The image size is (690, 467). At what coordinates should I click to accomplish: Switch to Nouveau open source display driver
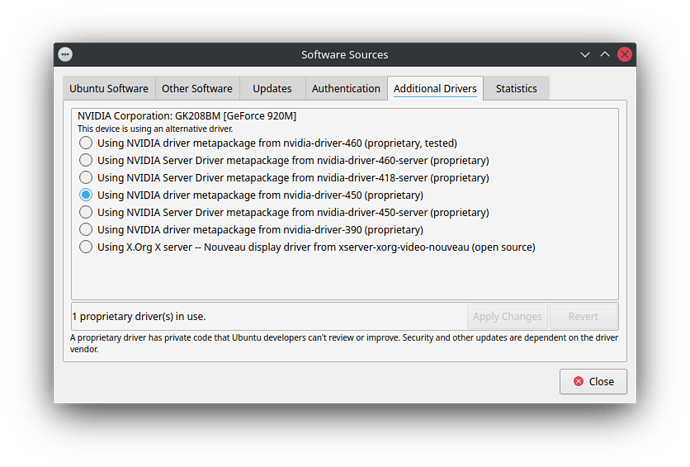pos(86,247)
